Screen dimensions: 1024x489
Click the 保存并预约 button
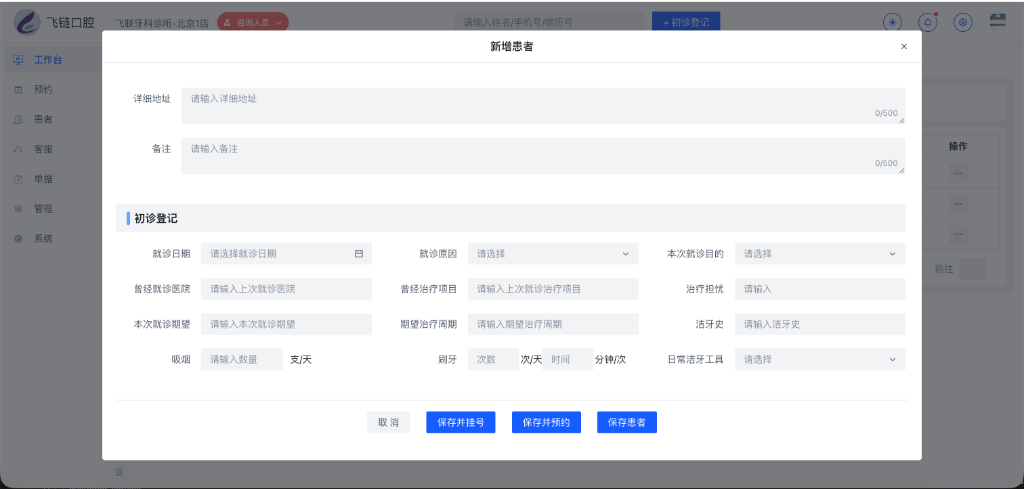pos(546,422)
